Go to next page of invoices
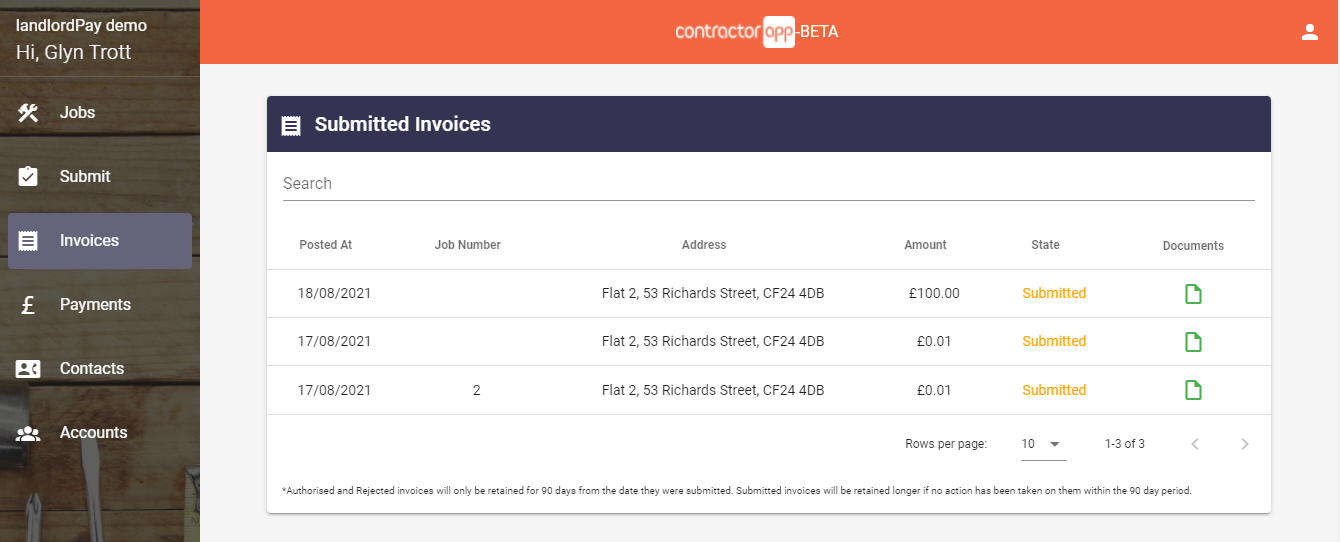The image size is (1340, 542). (1244, 444)
